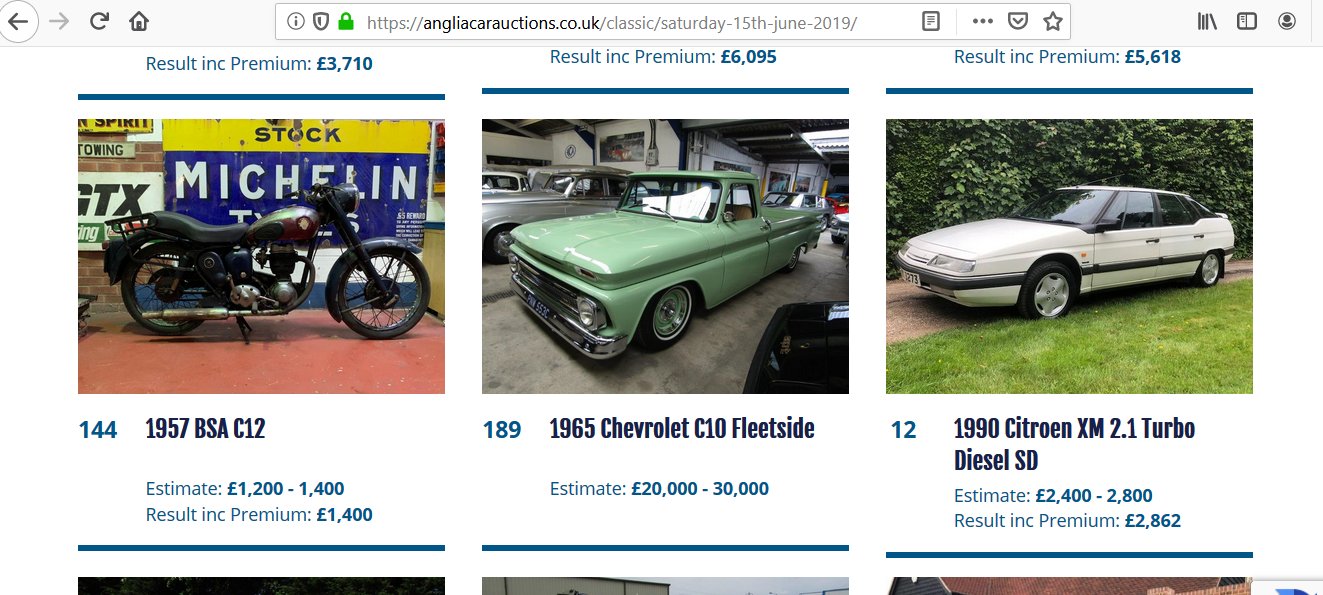Bookmark this page with star icon
The width and height of the screenshot is (1323, 595).
coord(1052,21)
